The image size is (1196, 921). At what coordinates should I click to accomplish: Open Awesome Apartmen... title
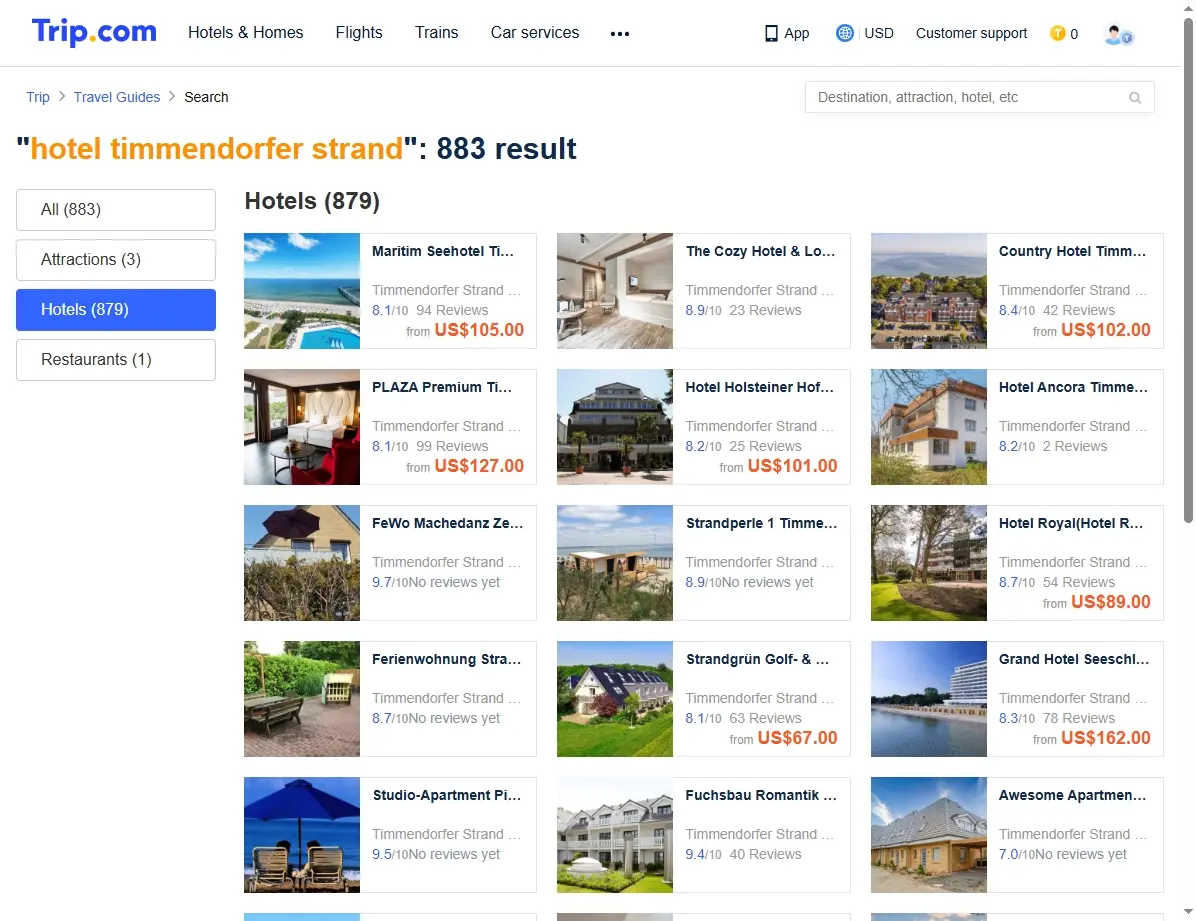1072,794
